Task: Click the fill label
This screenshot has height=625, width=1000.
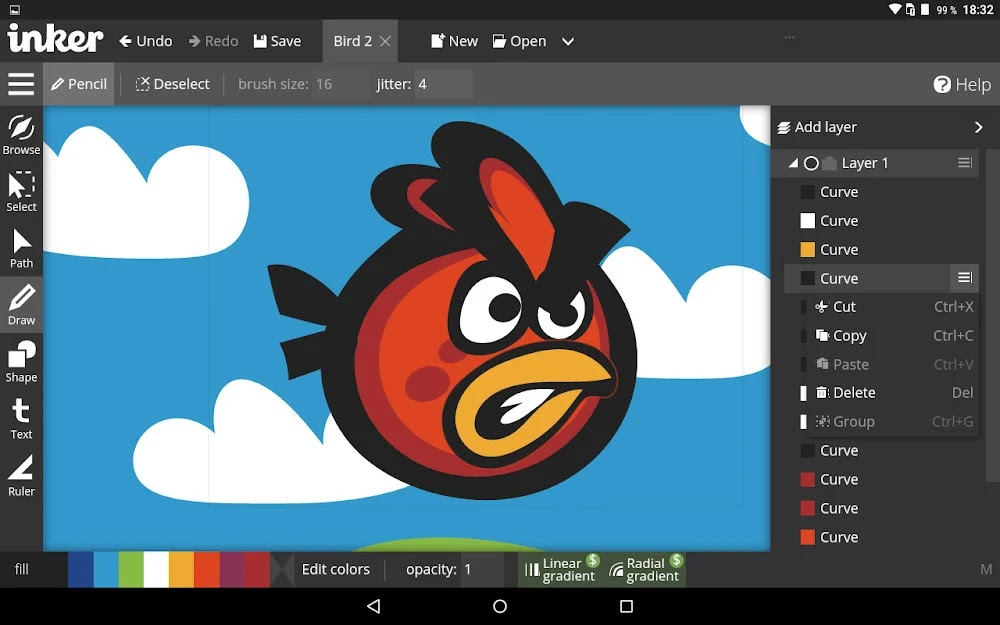Action: (22, 569)
